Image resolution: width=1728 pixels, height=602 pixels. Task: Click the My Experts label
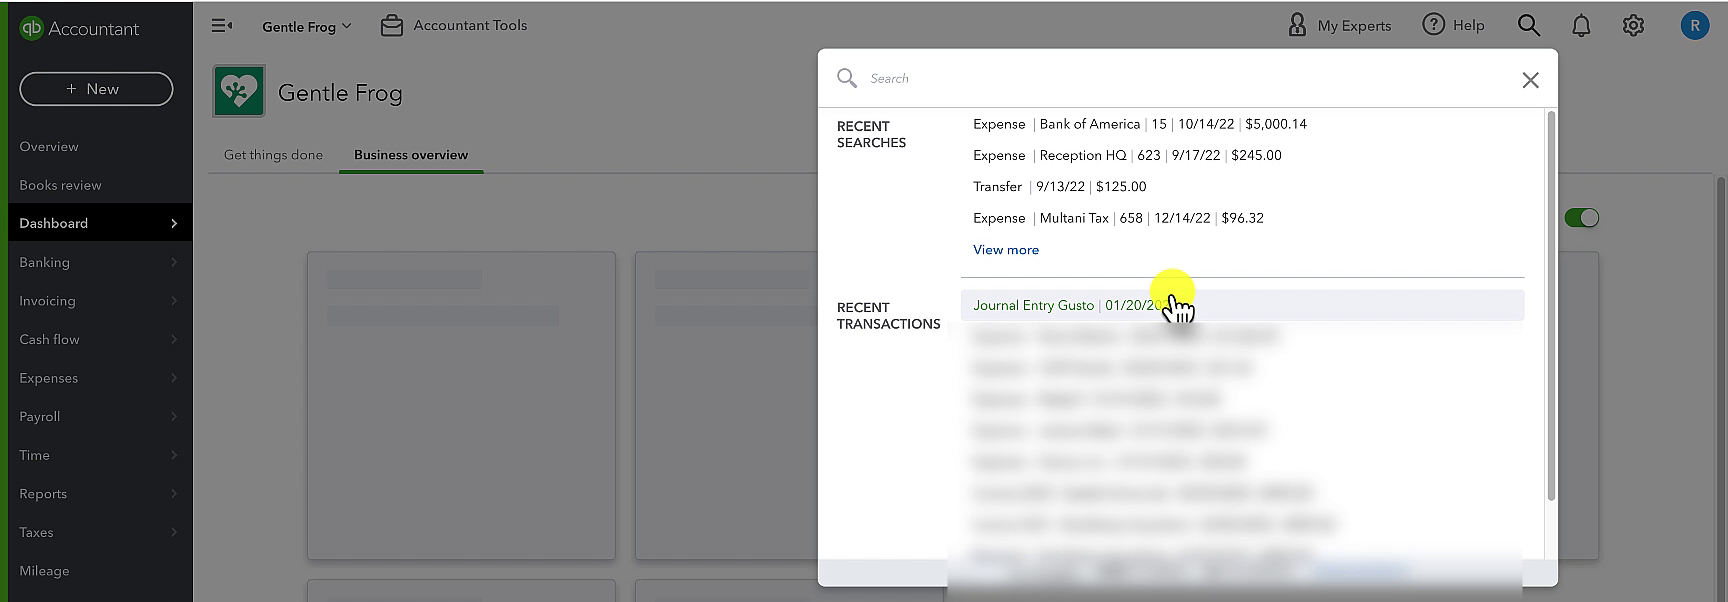[1354, 26]
